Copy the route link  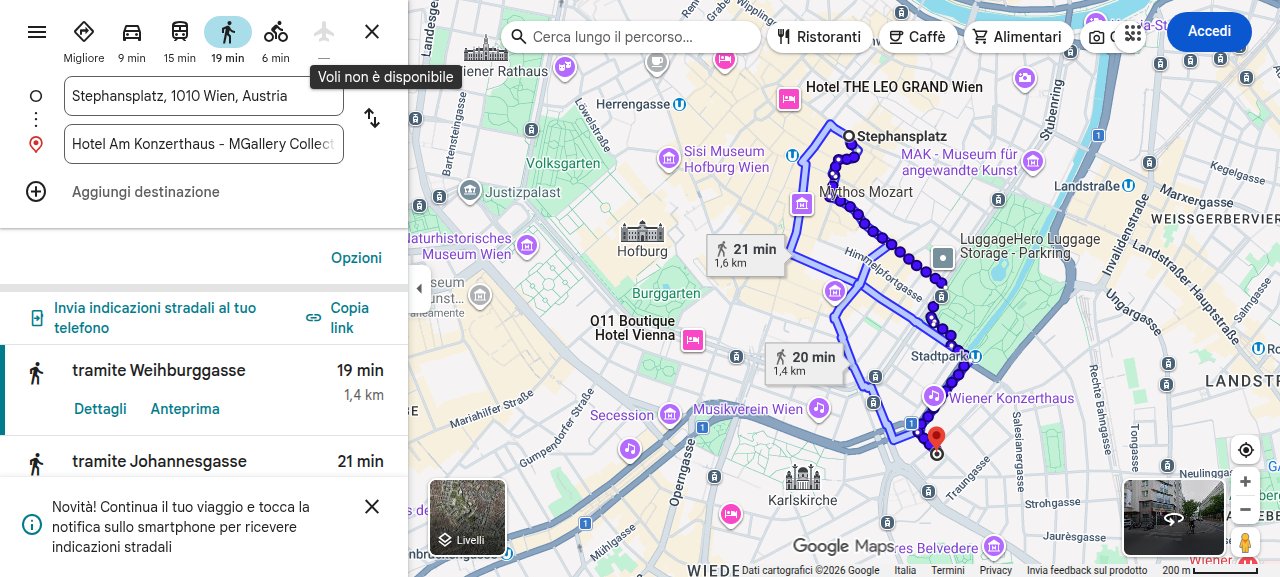click(x=338, y=318)
